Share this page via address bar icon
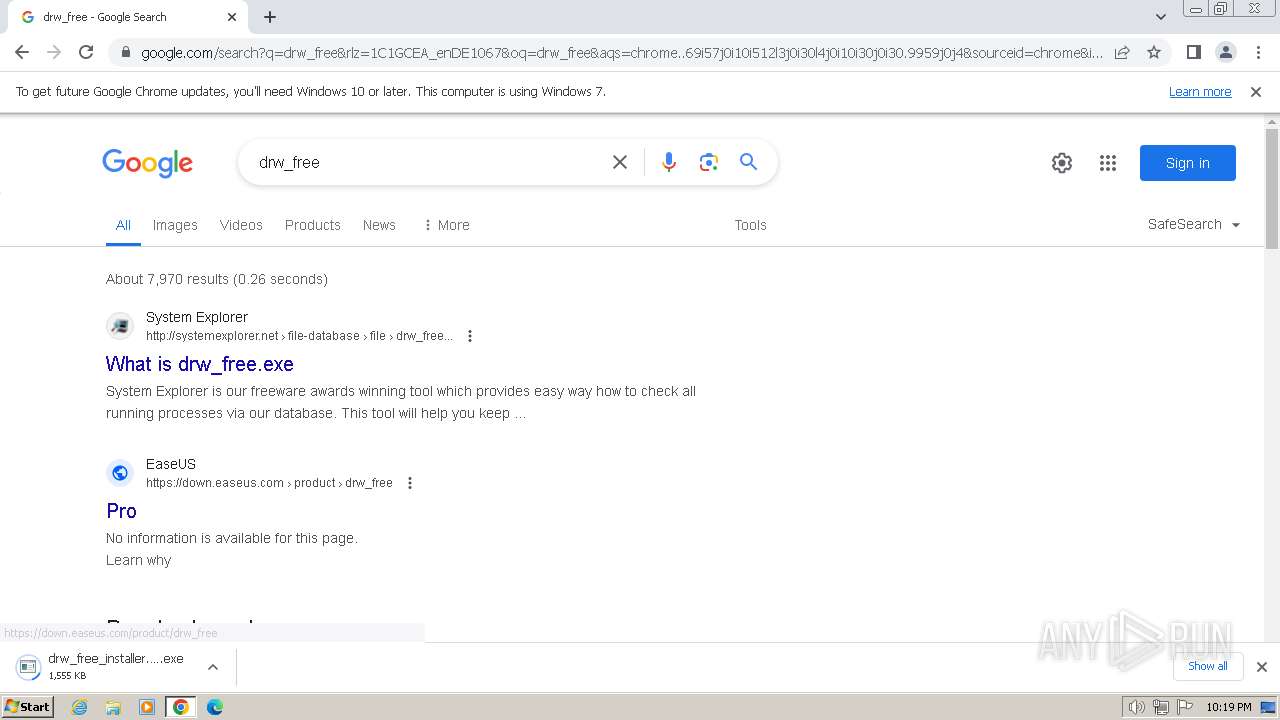 [1122, 52]
